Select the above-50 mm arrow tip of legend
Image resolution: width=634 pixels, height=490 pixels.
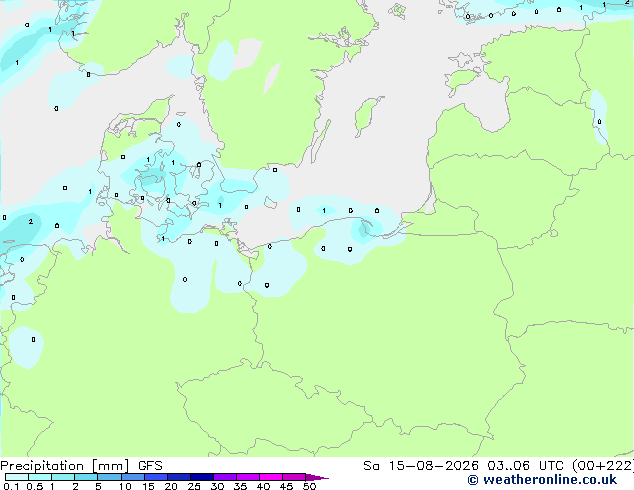pos(316,478)
